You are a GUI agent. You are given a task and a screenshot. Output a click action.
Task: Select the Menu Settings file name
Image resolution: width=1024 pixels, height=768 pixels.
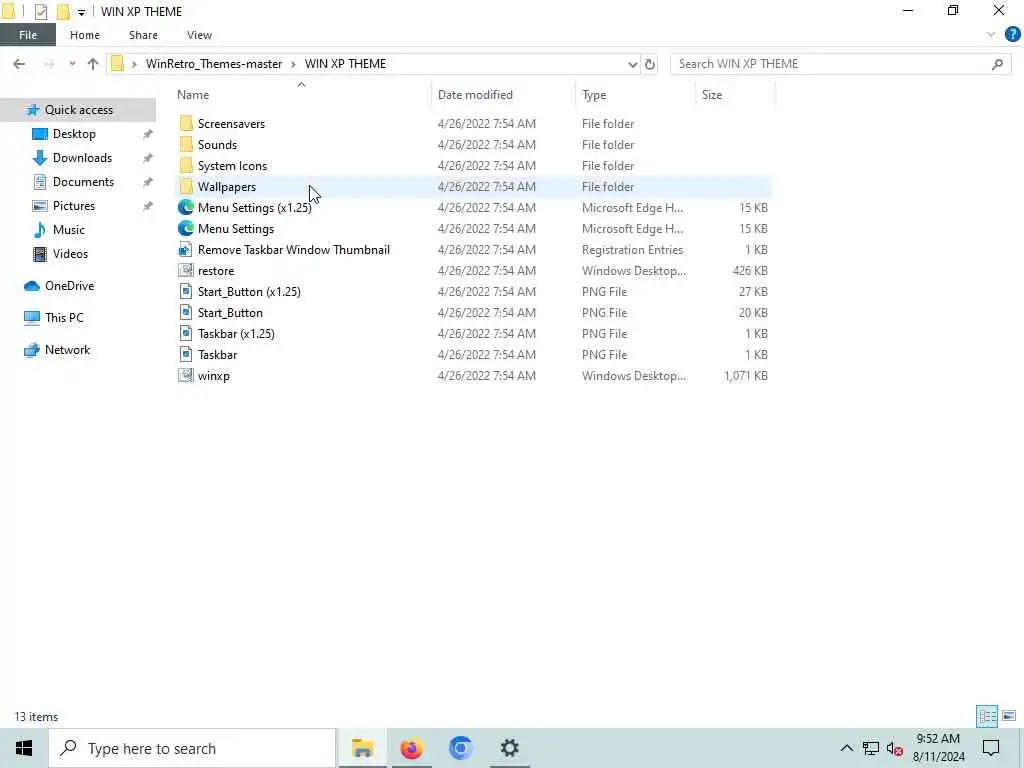[236, 229]
